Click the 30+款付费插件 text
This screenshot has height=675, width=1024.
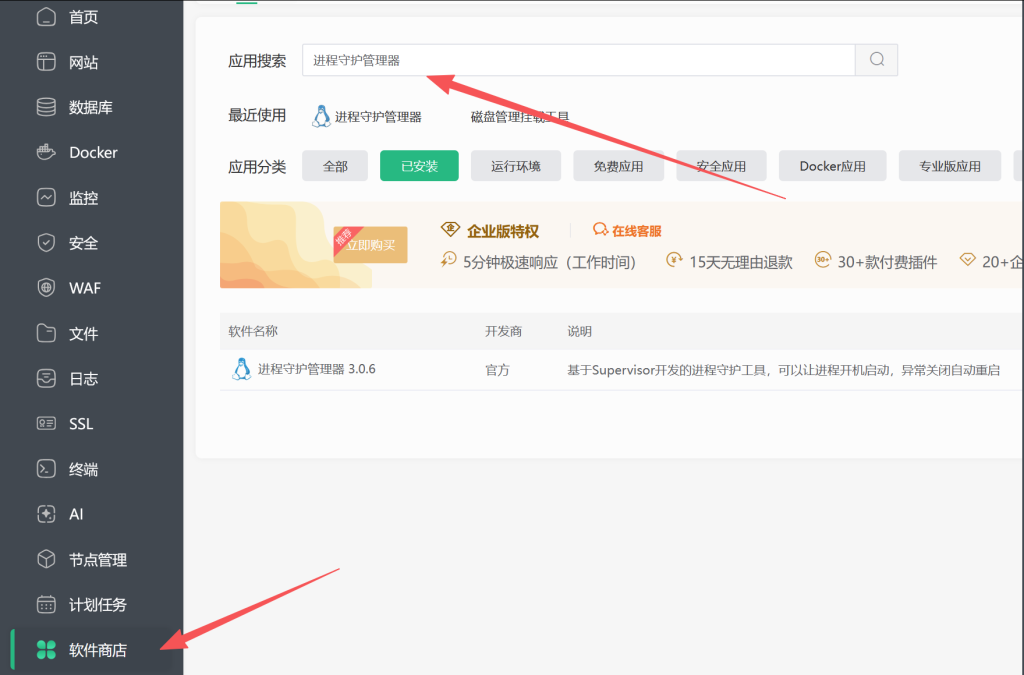tap(887, 262)
